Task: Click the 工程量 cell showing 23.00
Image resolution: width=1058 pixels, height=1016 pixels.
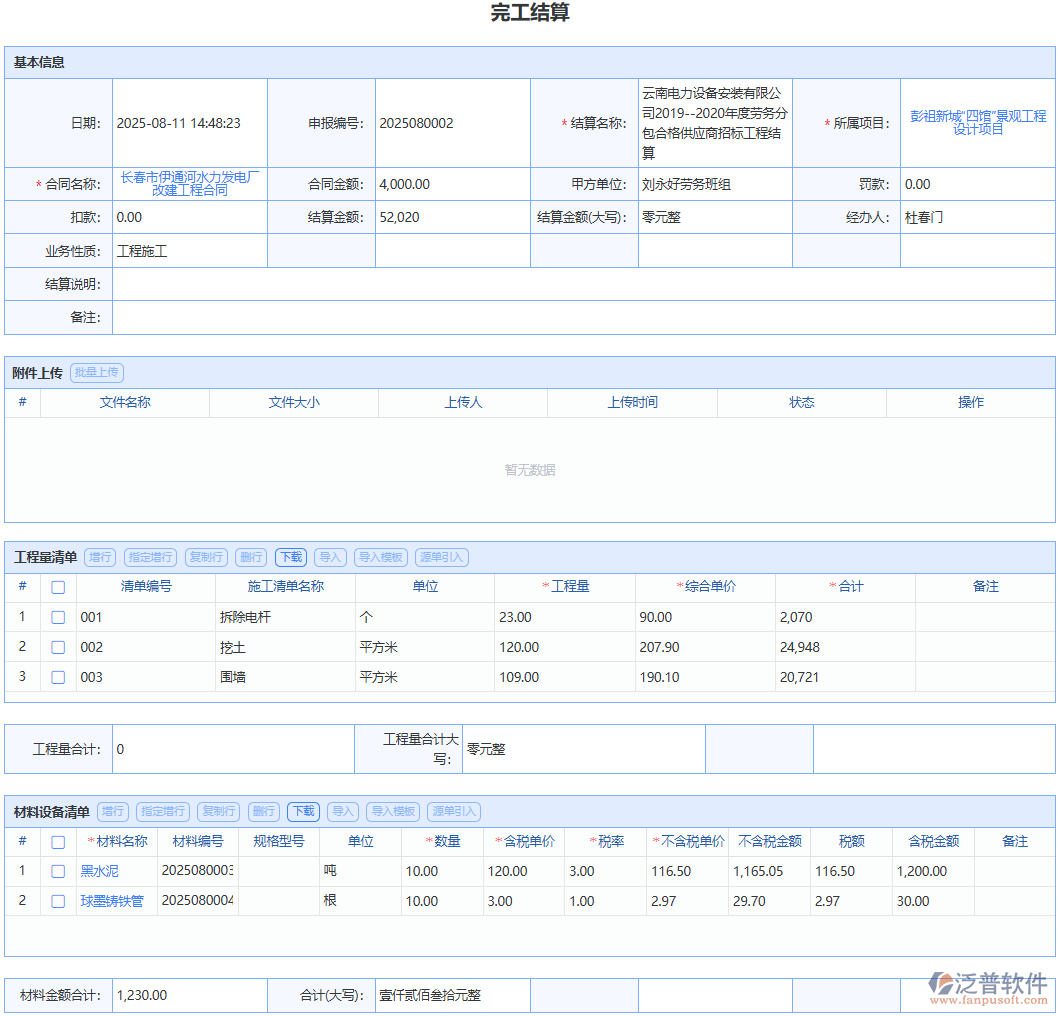Action: coord(564,618)
